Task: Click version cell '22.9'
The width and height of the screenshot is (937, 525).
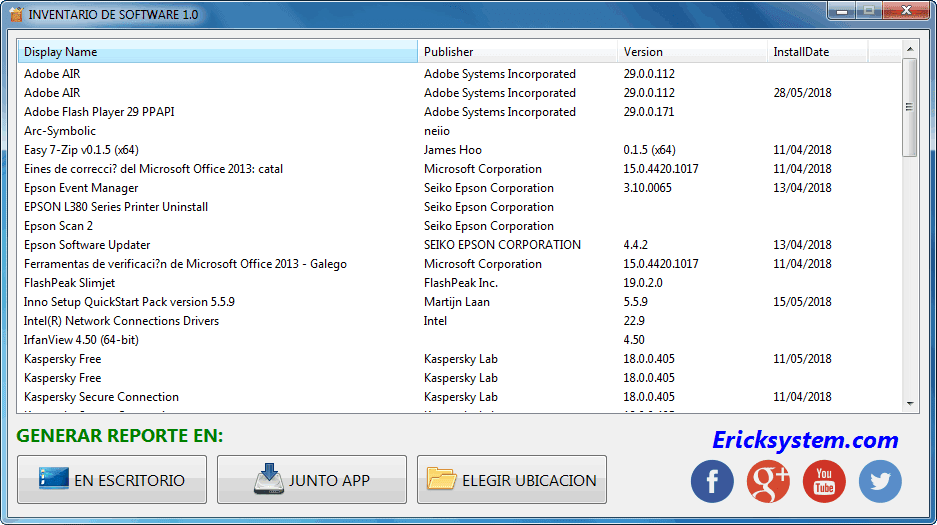Action: (634, 321)
